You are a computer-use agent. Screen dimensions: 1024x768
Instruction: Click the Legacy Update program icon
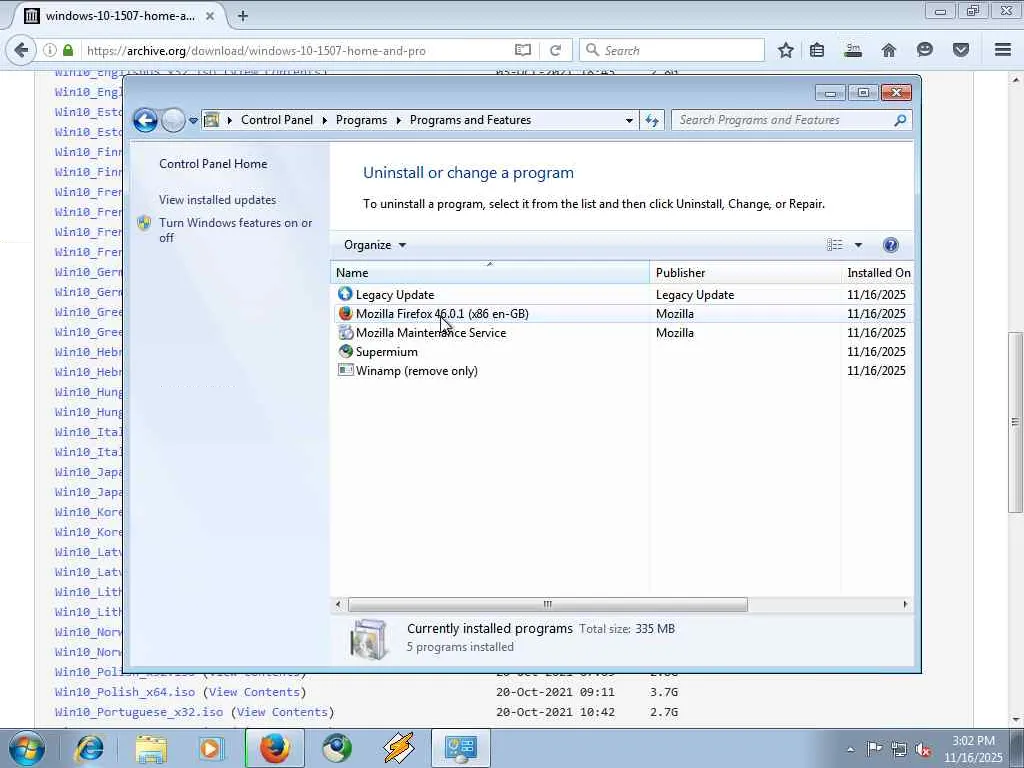click(x=345, y=294)
